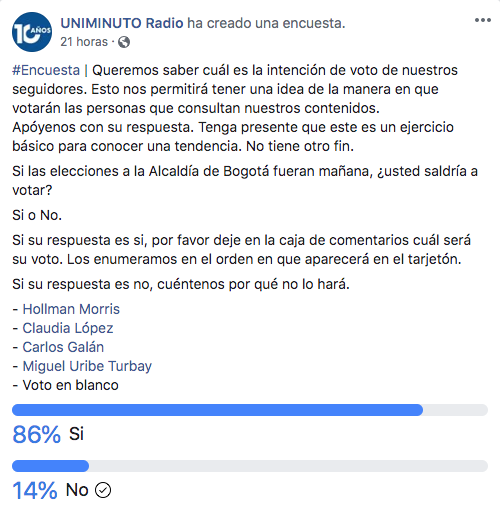Open the UNIMINUTO Radio page link
The width and height of the screenshot is (500, 512).
click(x=122, y=23)
